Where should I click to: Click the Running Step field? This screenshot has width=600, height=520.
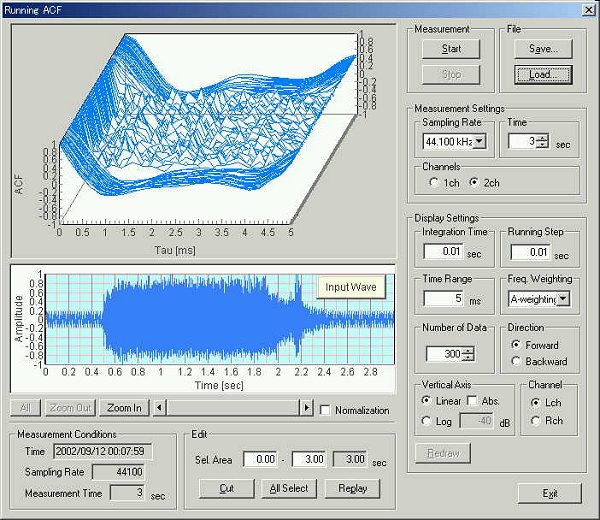pos(530,253)
